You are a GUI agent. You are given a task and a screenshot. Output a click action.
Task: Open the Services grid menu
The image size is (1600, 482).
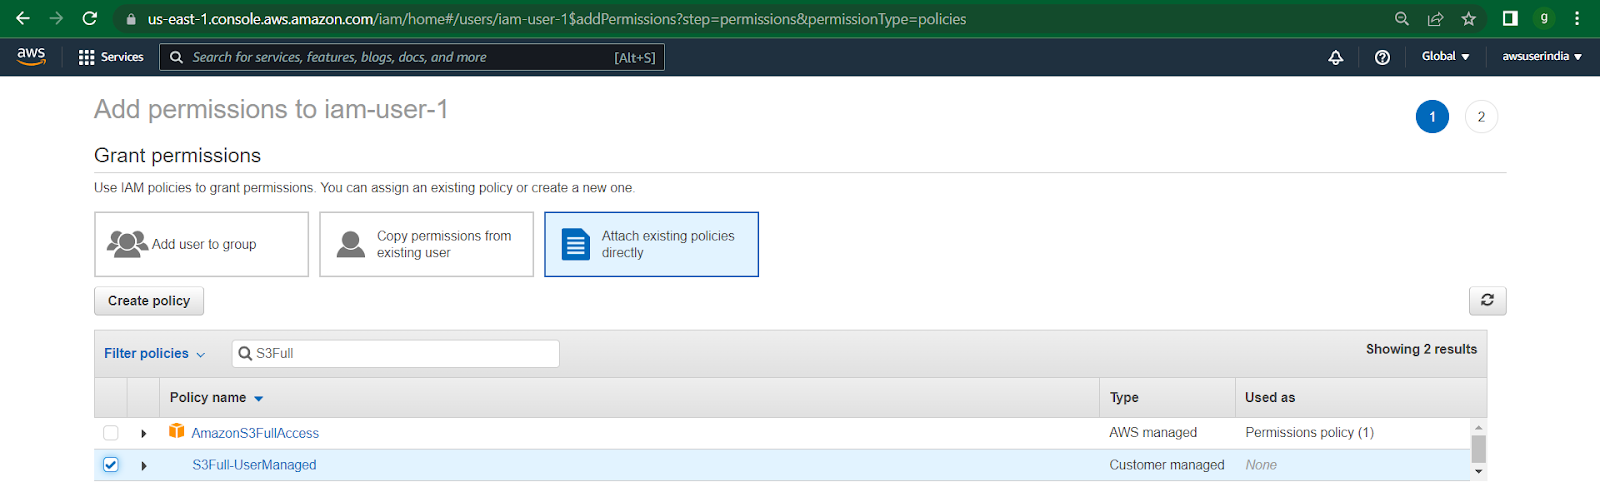111,57
